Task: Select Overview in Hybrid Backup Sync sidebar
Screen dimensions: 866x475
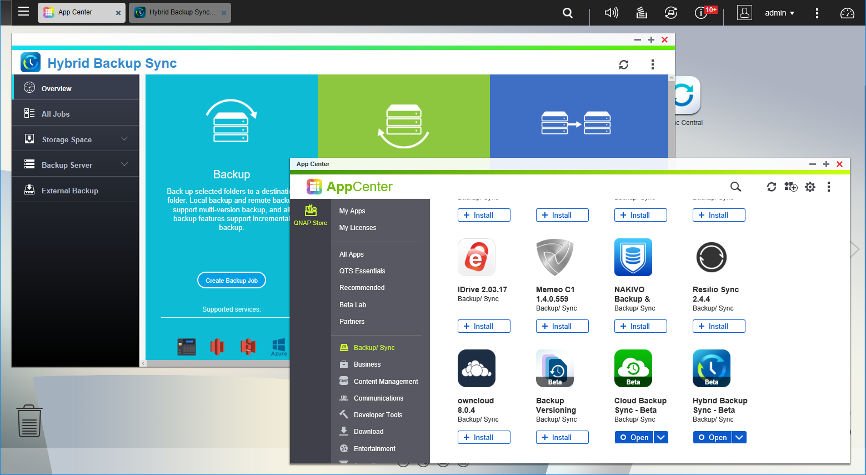Action: [x=76, y=88]
